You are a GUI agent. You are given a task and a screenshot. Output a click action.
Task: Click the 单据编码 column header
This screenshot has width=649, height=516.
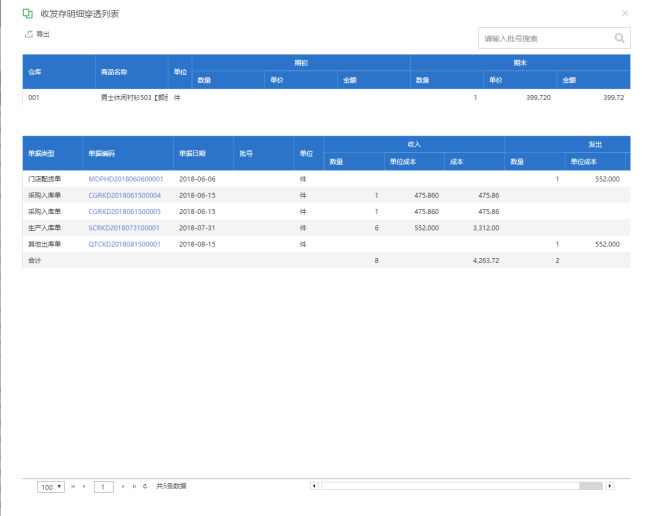tap(128, 154)
